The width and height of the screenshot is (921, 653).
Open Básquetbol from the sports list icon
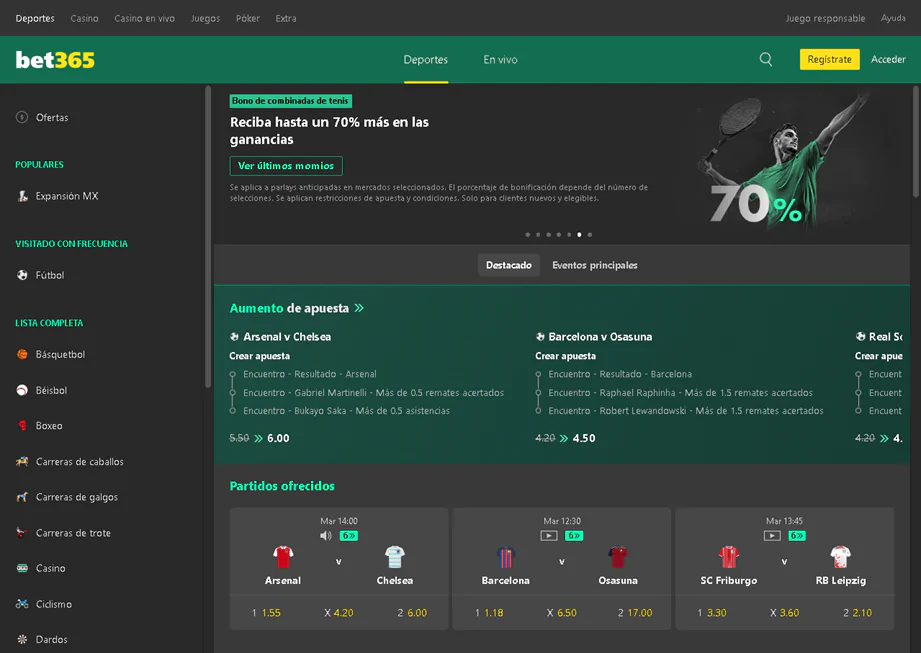[22, 354]
